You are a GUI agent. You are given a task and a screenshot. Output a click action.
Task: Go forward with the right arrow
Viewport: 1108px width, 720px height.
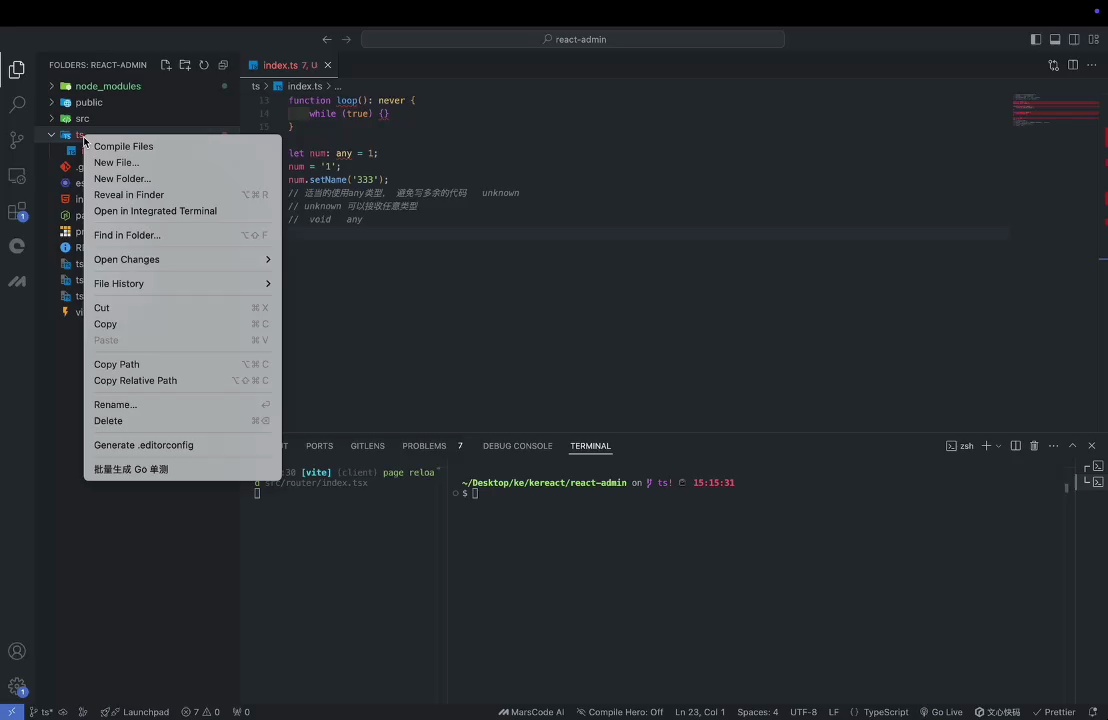(346, 40)
